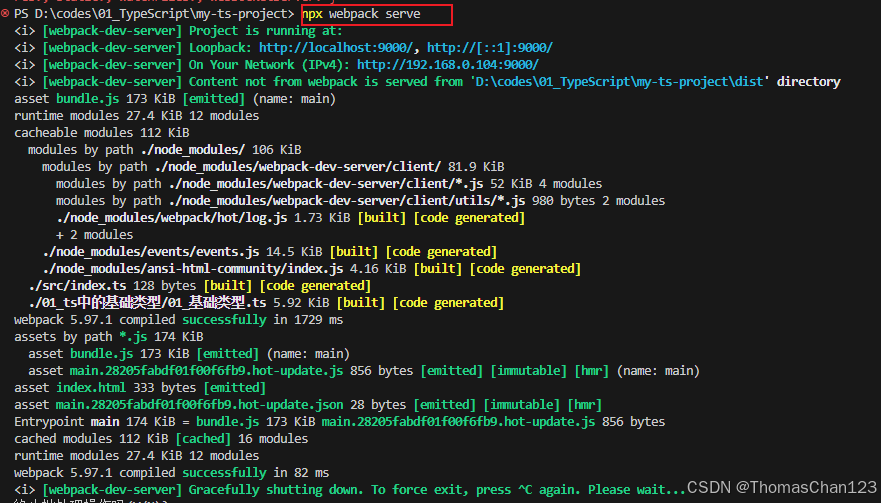Open the http://localhost:9000/ loopback link
The image size is (881, 503).
pyautogui.click(x=336, y=48)
